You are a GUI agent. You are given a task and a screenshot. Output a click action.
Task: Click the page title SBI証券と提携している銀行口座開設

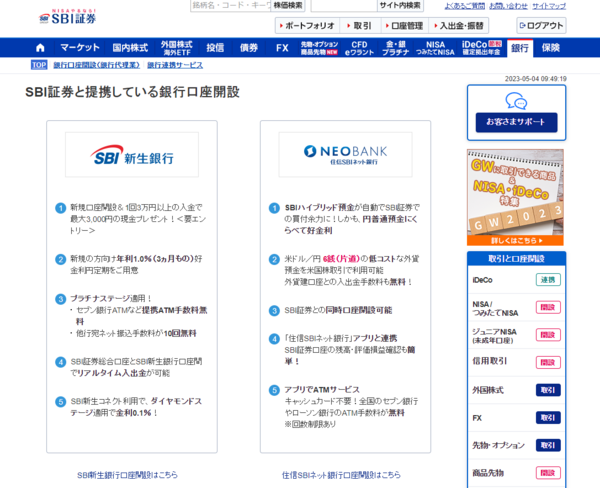[x=132, y=92]
